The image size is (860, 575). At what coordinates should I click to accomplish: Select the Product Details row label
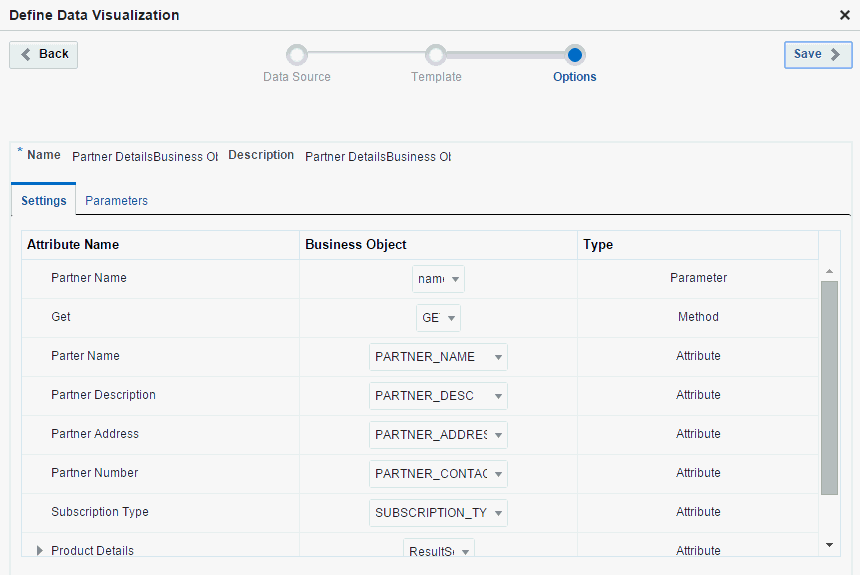tap(92, 551)
